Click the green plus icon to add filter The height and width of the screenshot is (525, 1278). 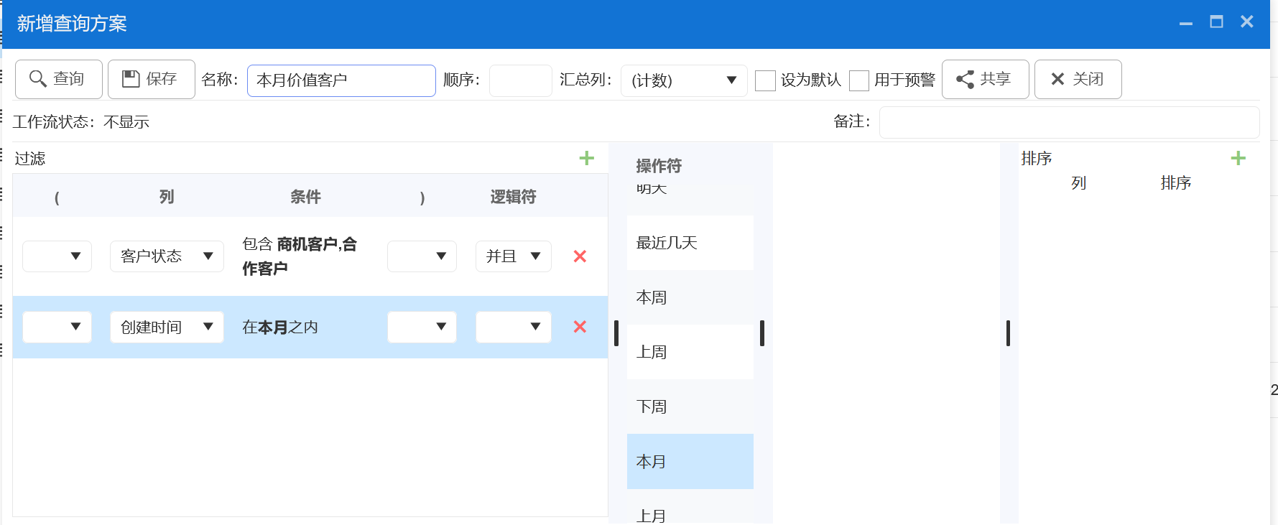586,158
